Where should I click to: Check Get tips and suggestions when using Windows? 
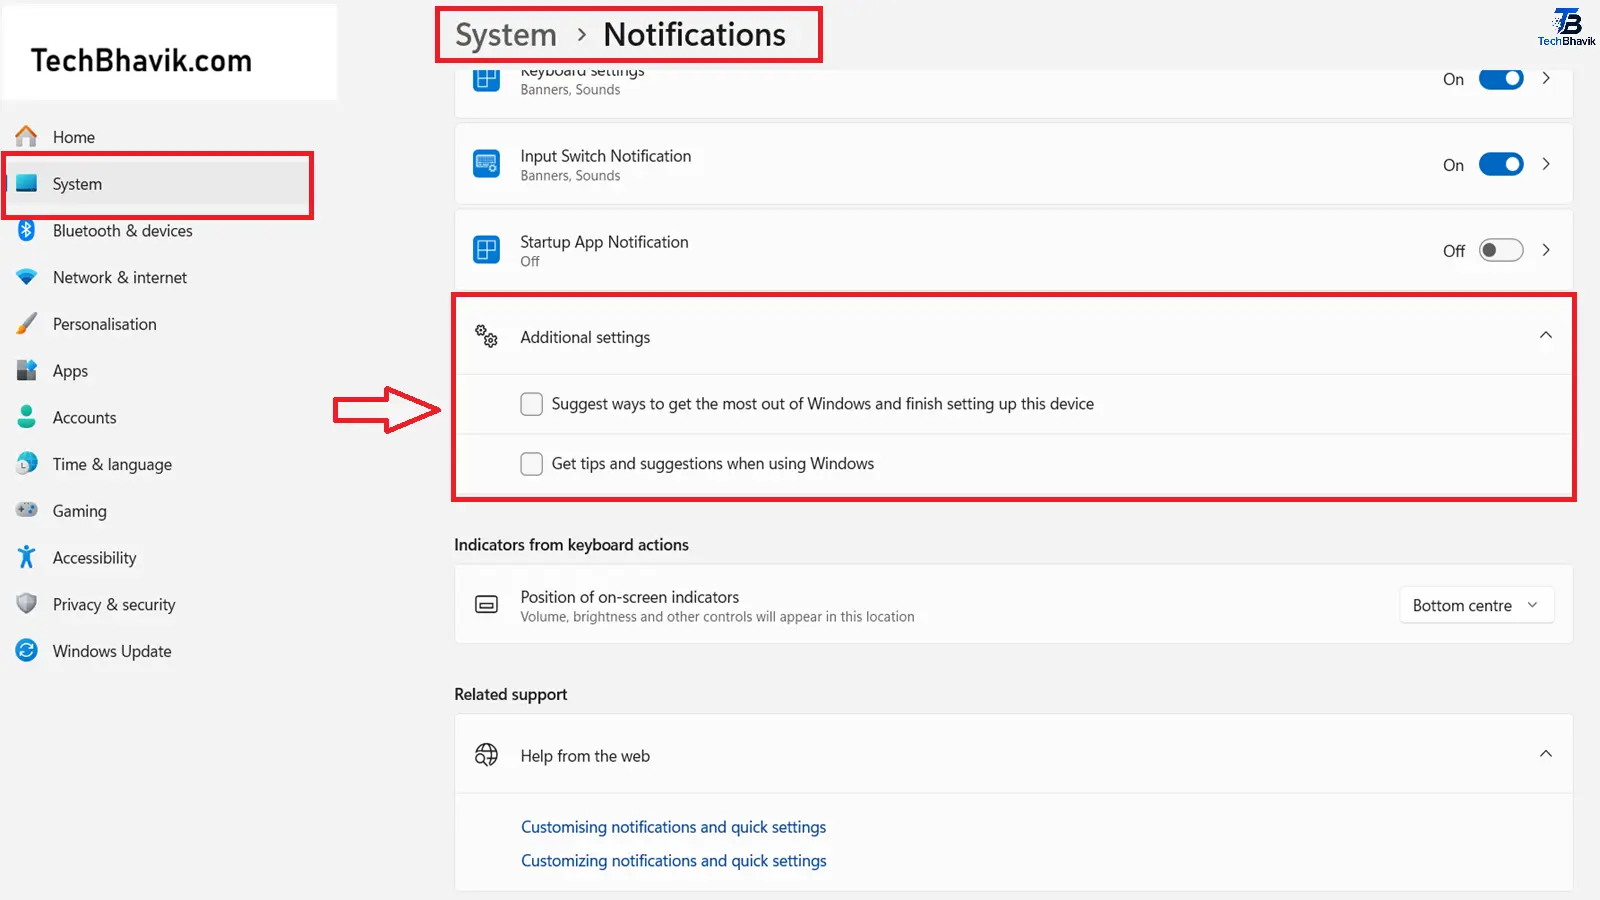[x=532, y=464]
